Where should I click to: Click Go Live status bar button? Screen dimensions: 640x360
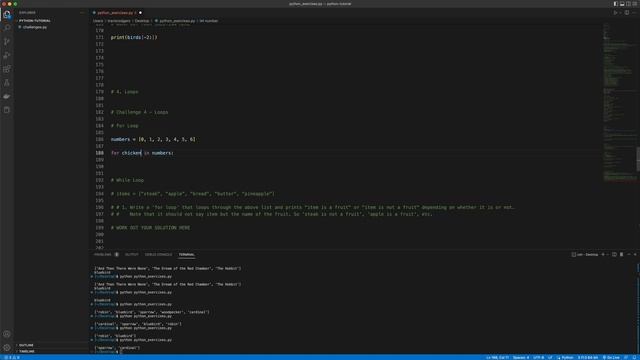(x=611, y=357)
